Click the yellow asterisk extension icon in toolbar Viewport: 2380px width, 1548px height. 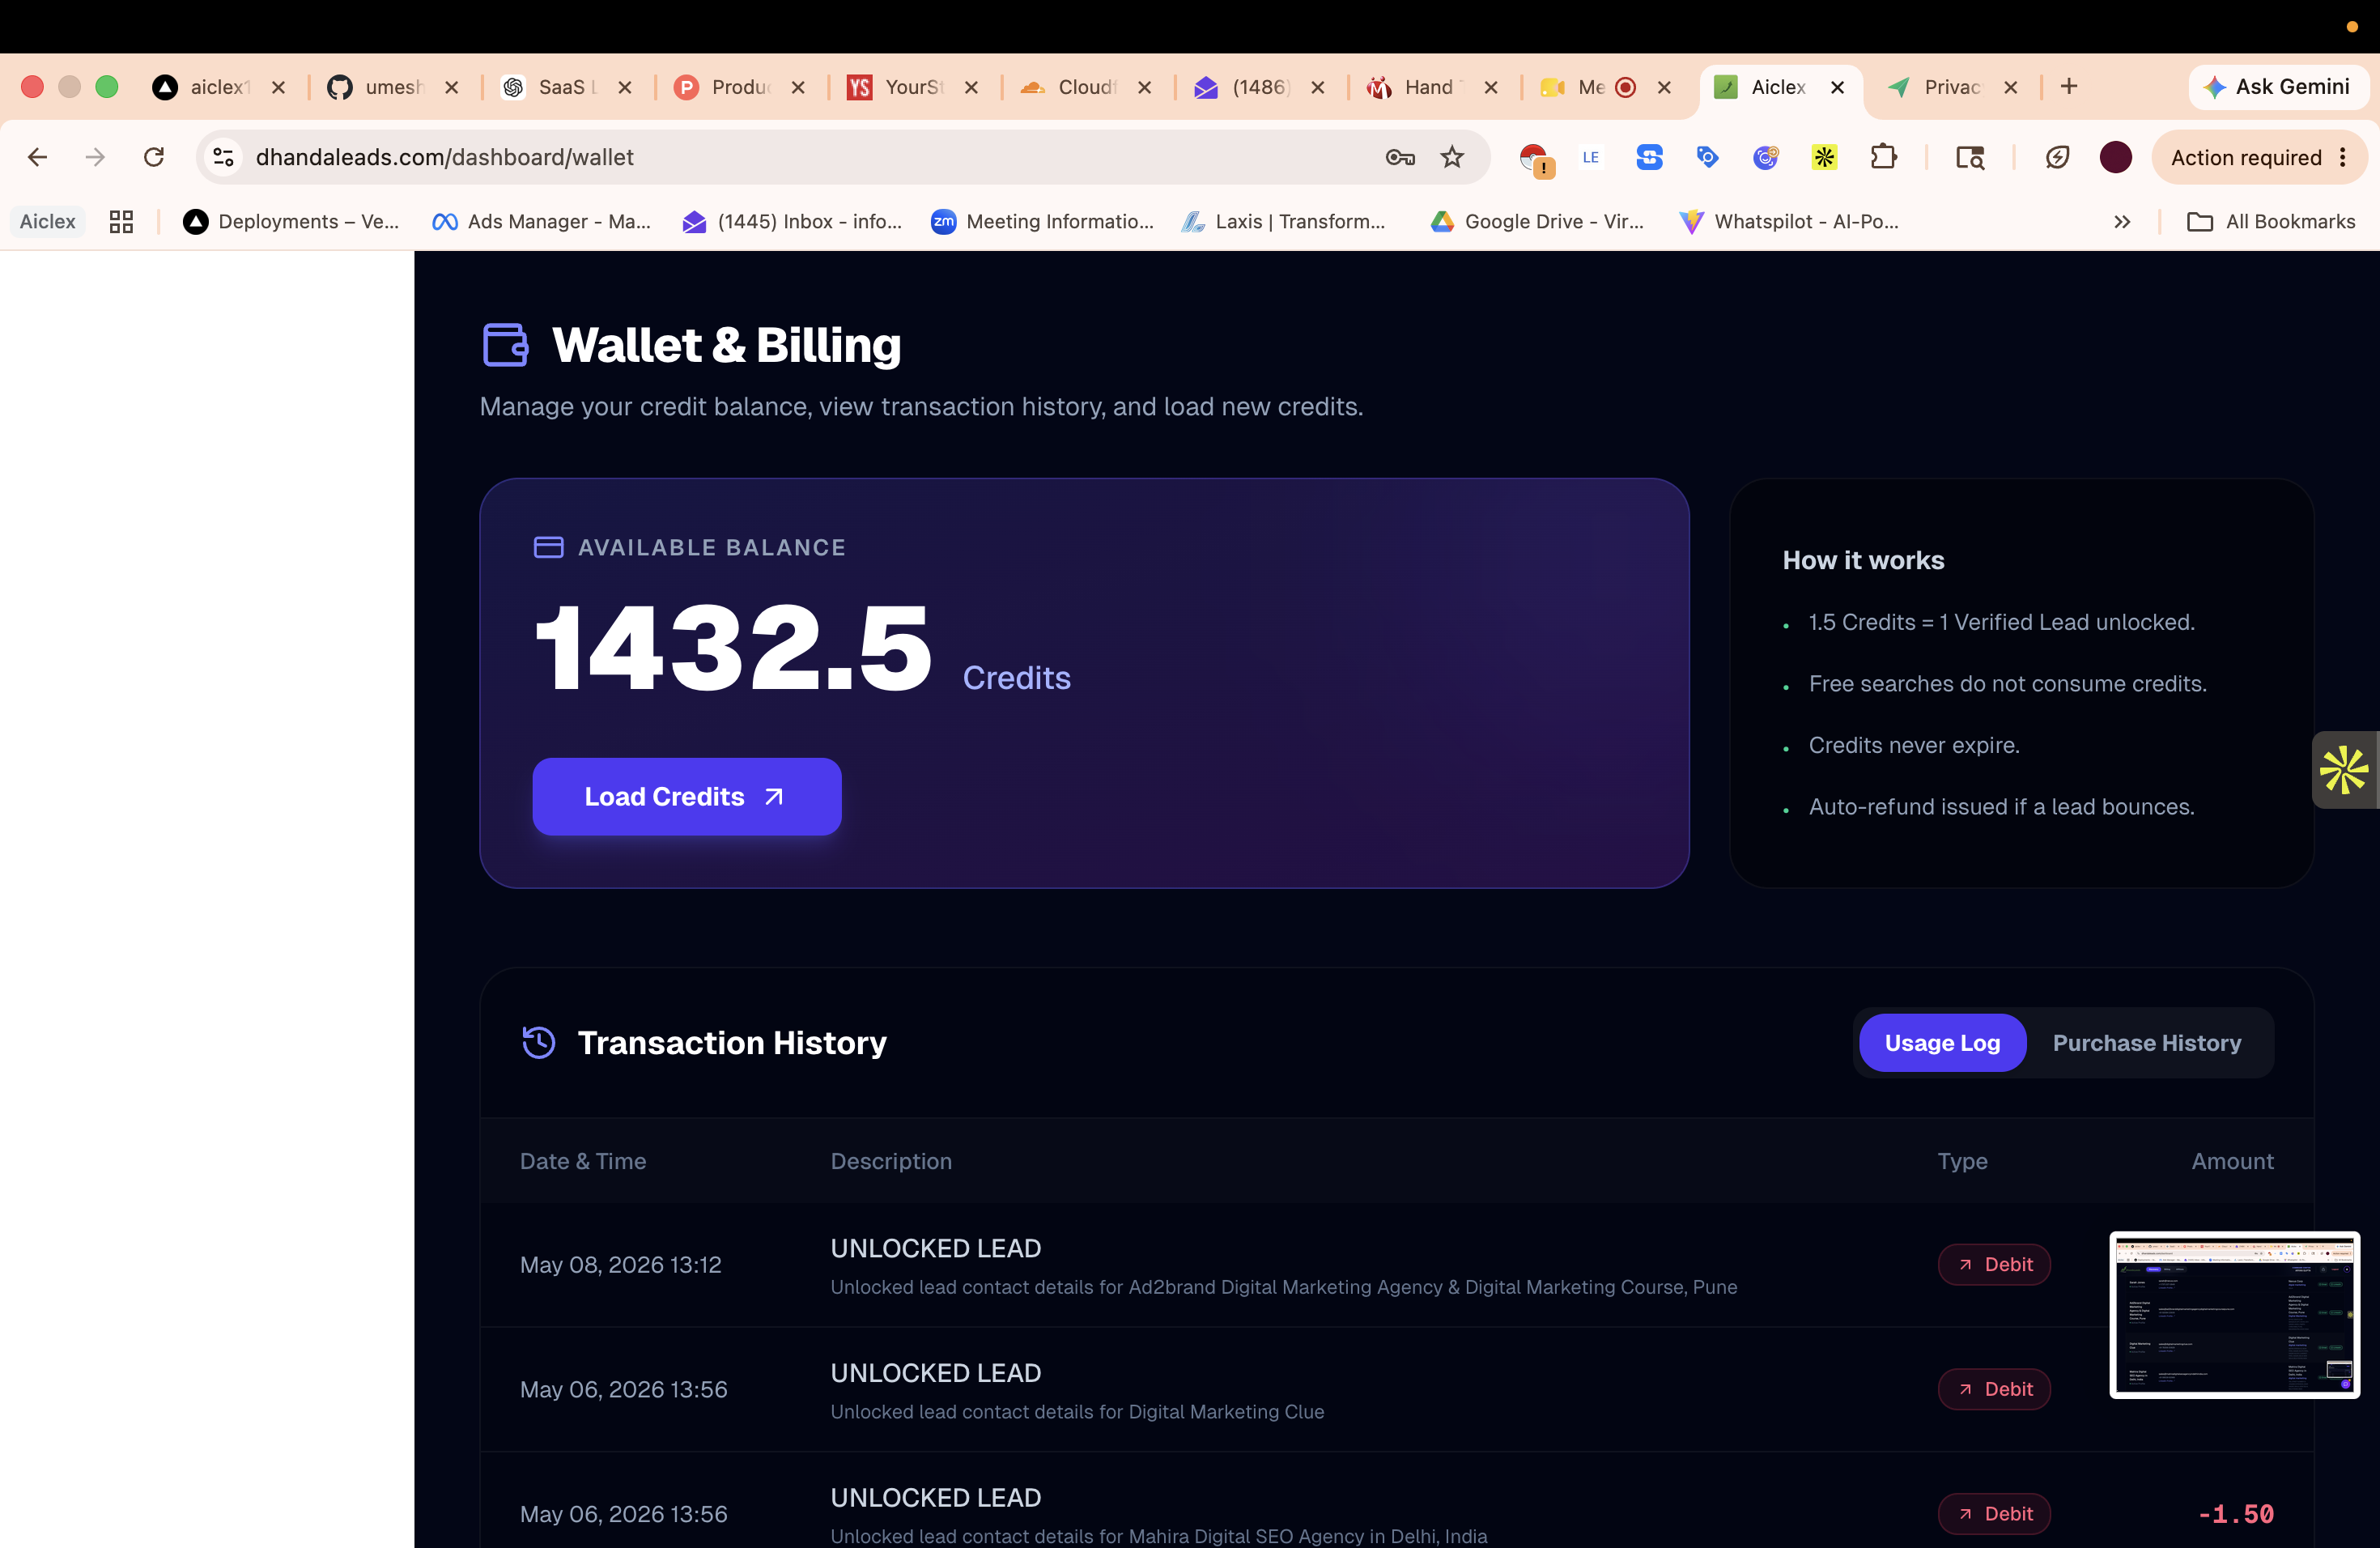point(1824,157)
